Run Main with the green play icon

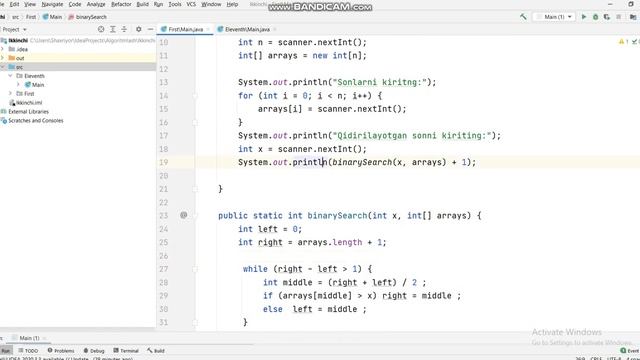[x=584, y=17]
